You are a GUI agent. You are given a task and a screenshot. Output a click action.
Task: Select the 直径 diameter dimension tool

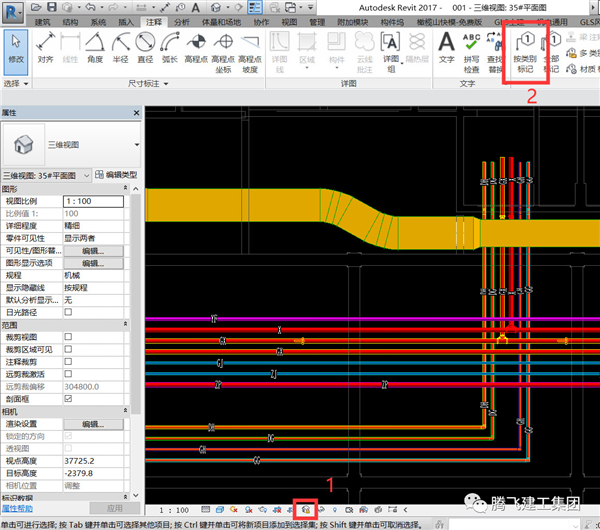click(x=145, y=47)
